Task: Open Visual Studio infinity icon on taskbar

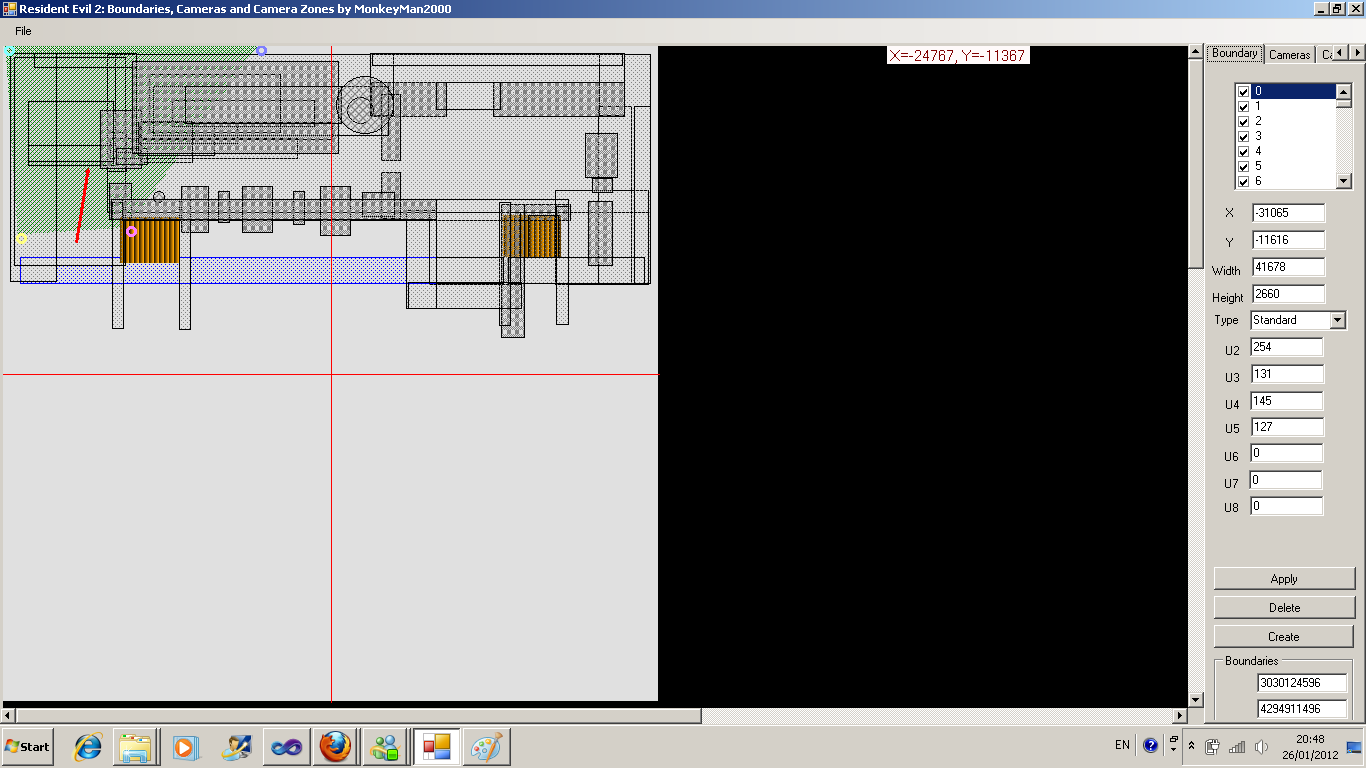Action: pos(286,747)
